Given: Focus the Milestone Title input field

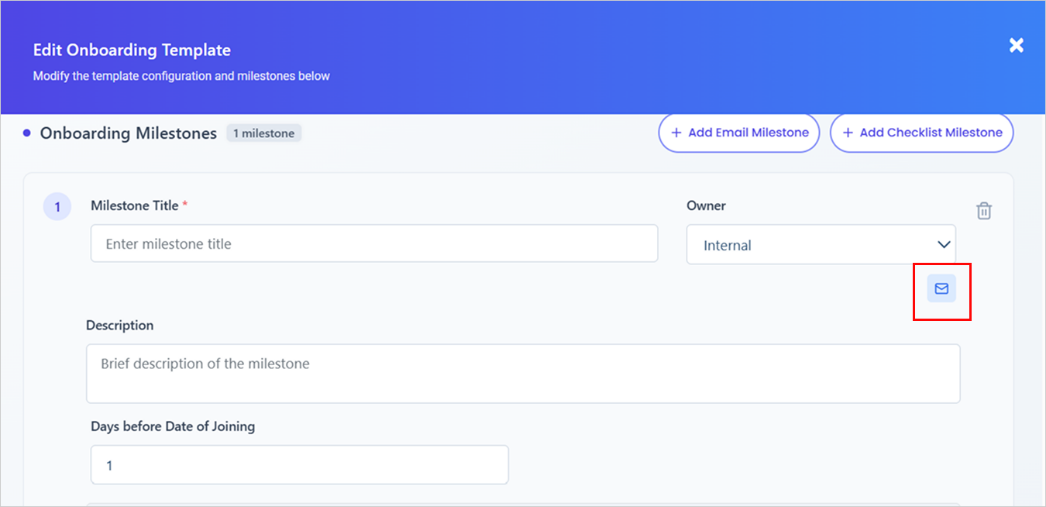Looking at the screenshot, I should pos(374,243).
